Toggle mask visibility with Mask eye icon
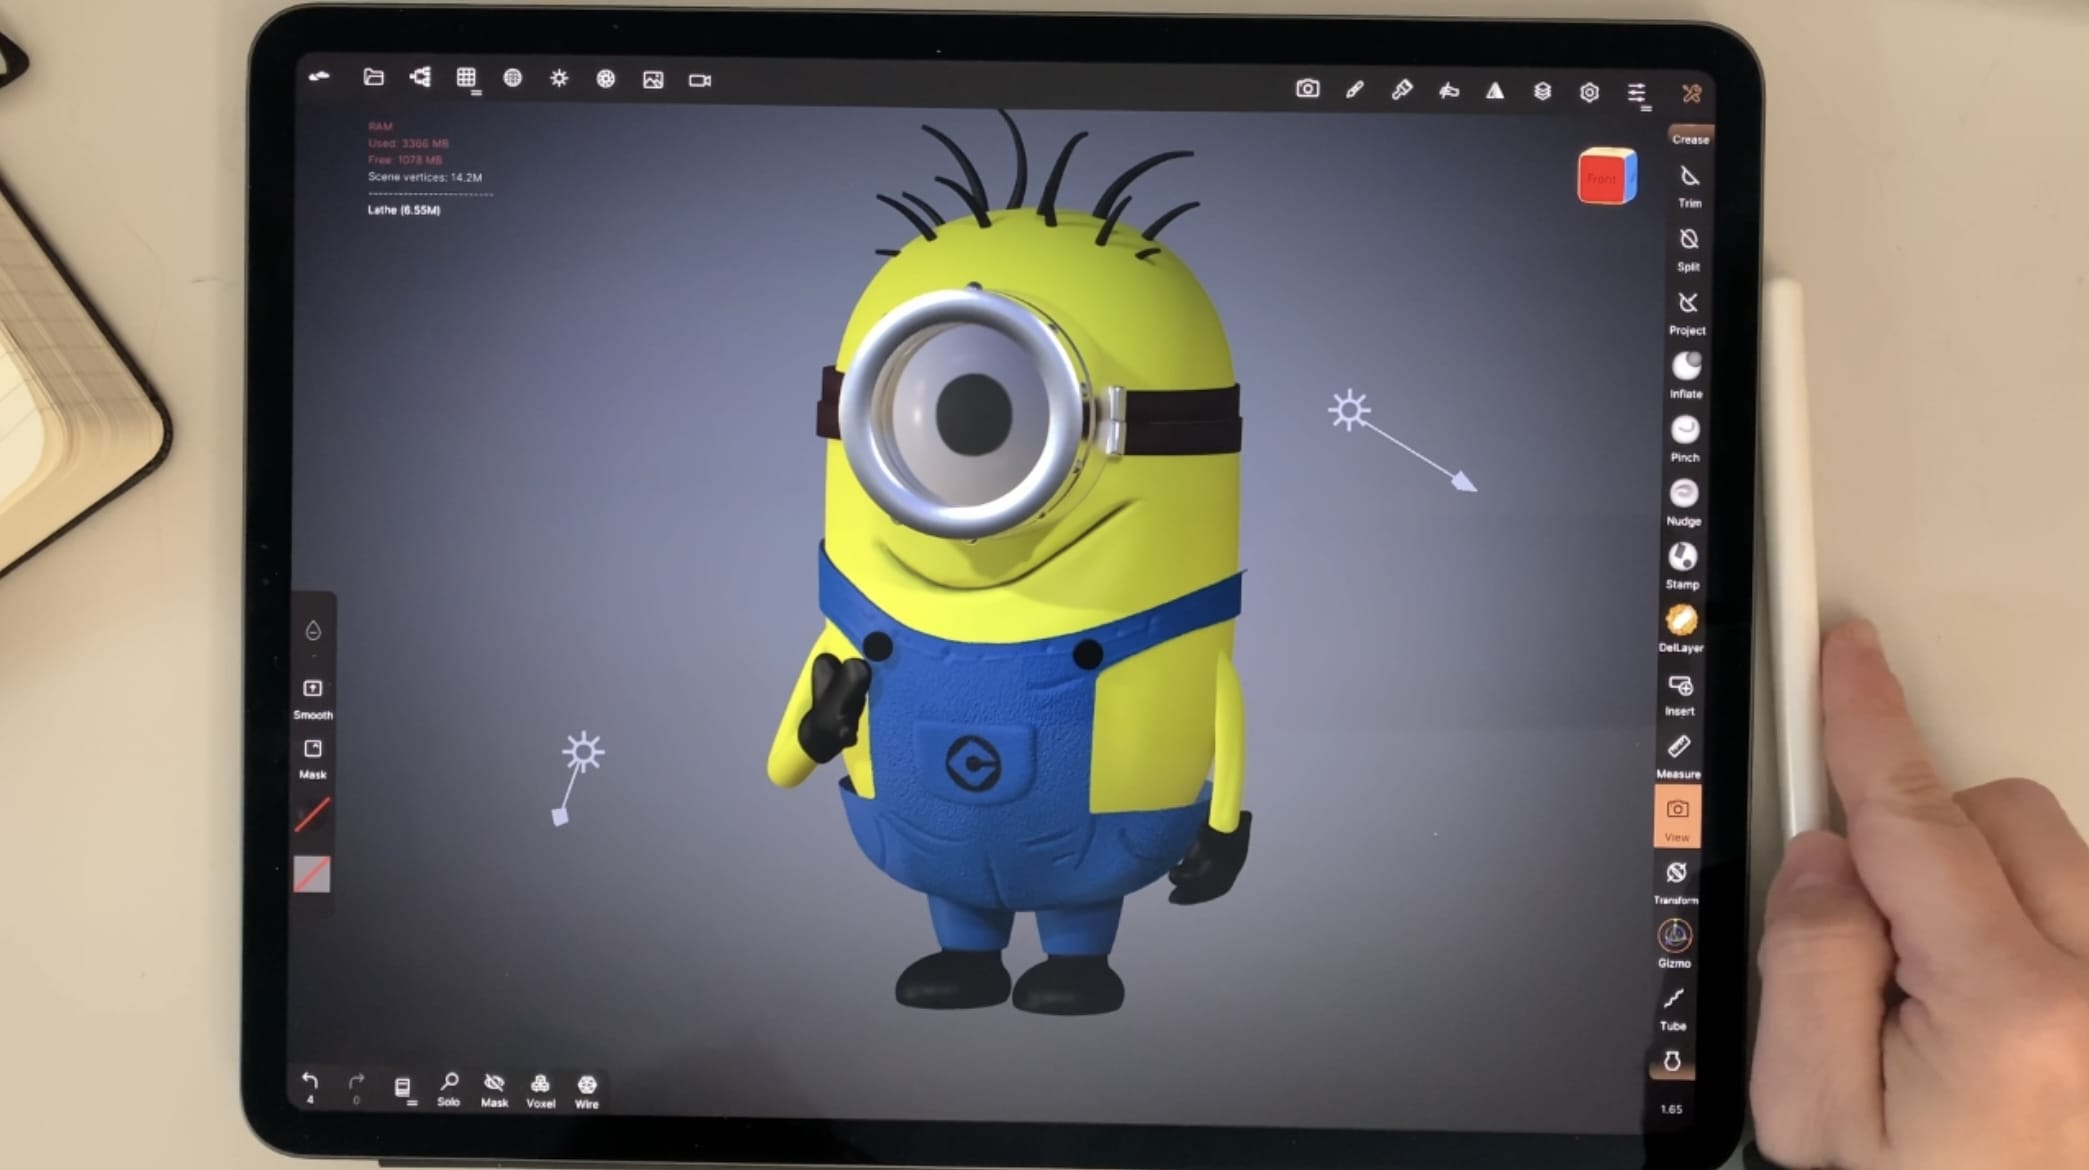Screen dimensions: 2089x1170 pos(494,1085)
